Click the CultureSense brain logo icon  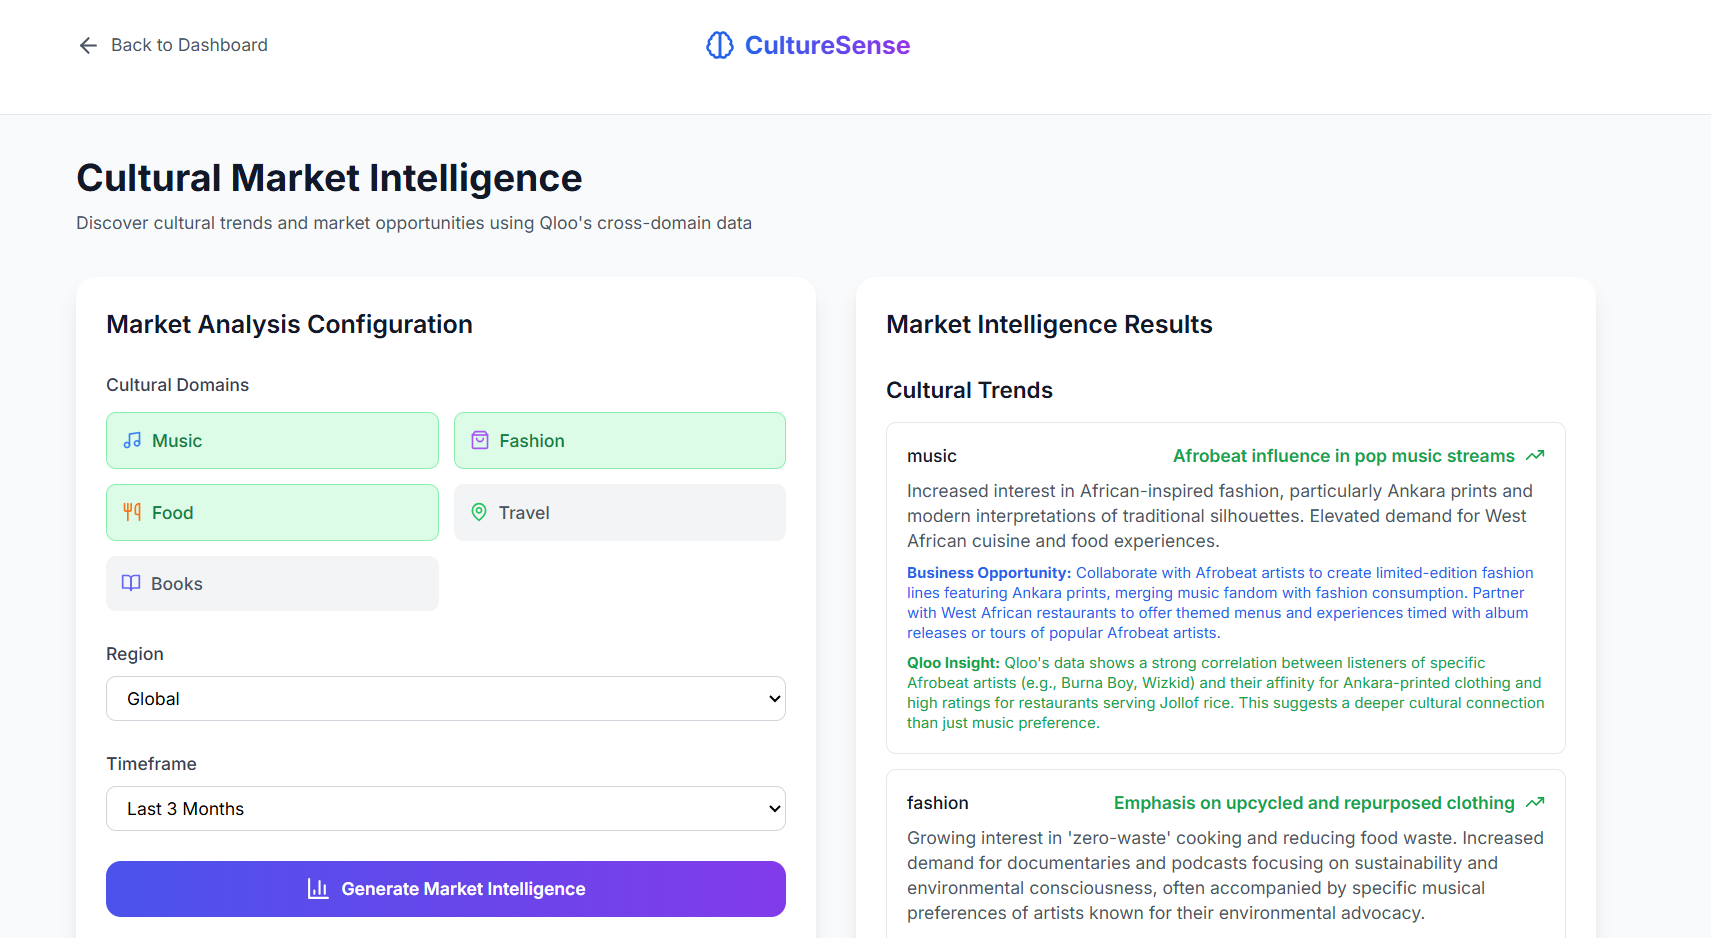[719, 45]
